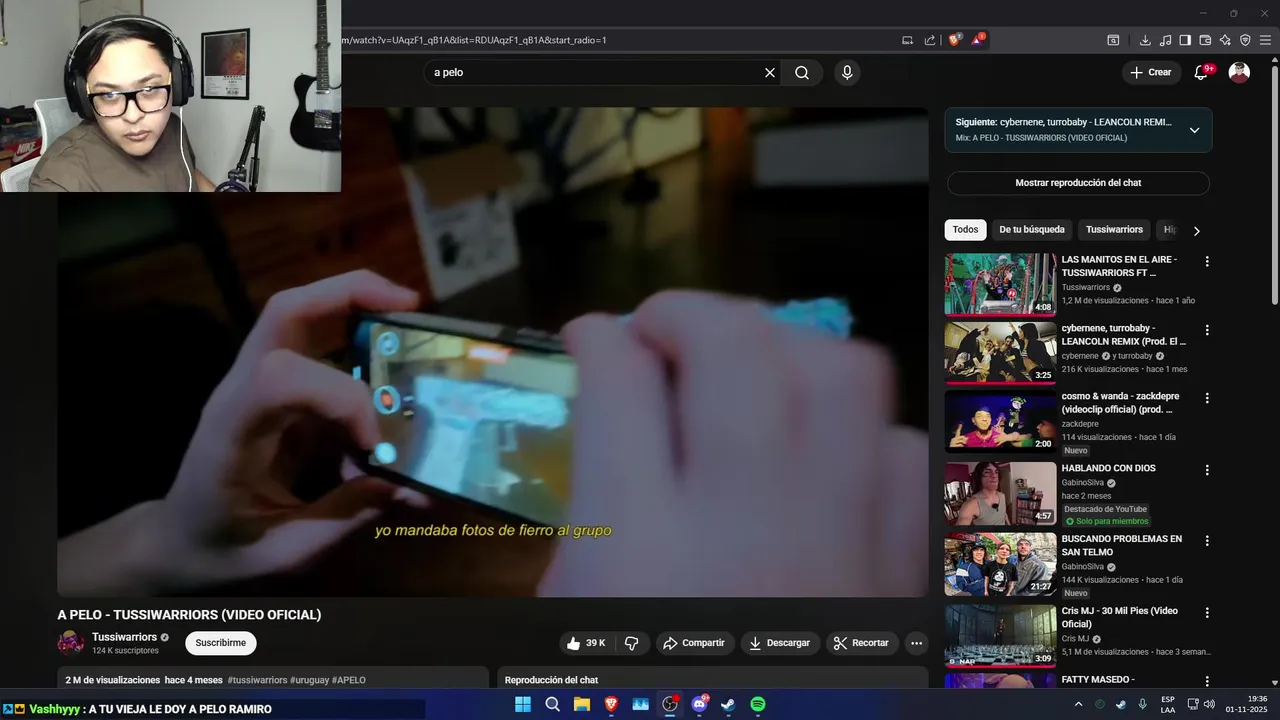The height and width of the screenshot is (720, 1280).
Task: Open Cris MJ 30 Mil Pies thumbnail
Action: [x=1000, y=635]
